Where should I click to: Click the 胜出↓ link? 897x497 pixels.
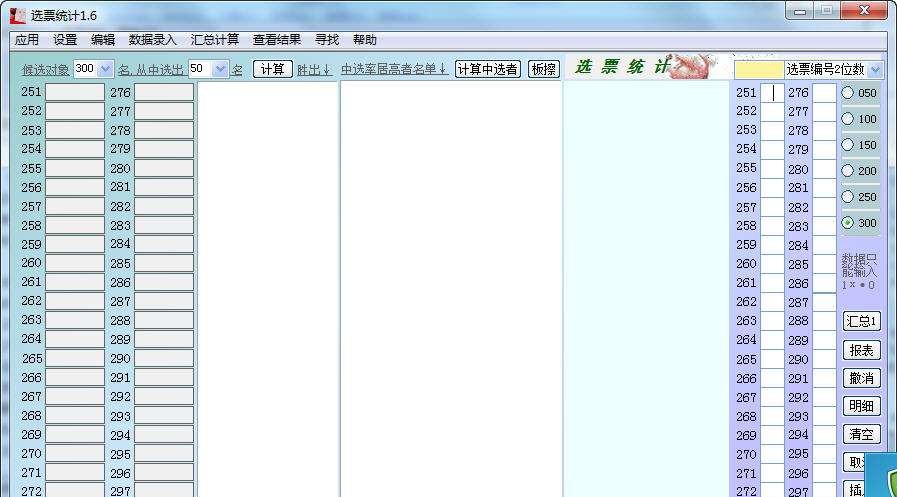[x=314, y=70]
